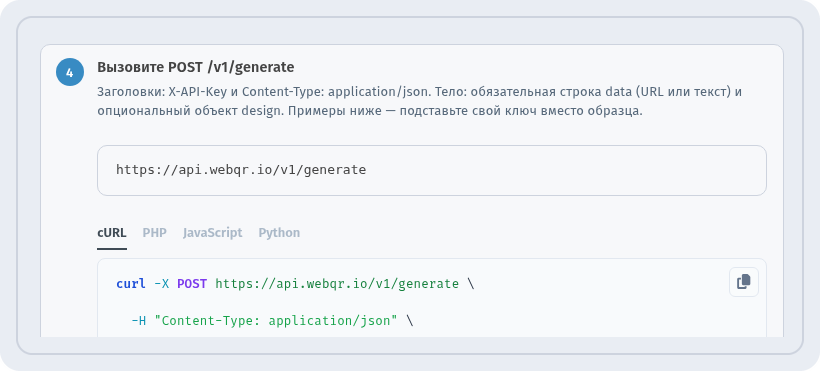820x371 pixels.
Task: Click the heading 'Вызовите POST /v1/generate'
Action: pos(196,68)
